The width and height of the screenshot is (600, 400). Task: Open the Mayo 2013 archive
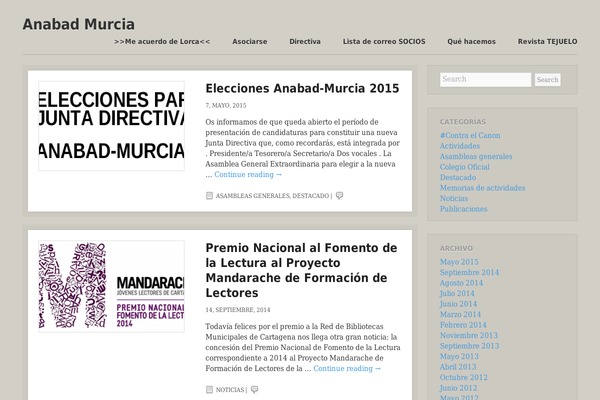(x=459, y=357)
